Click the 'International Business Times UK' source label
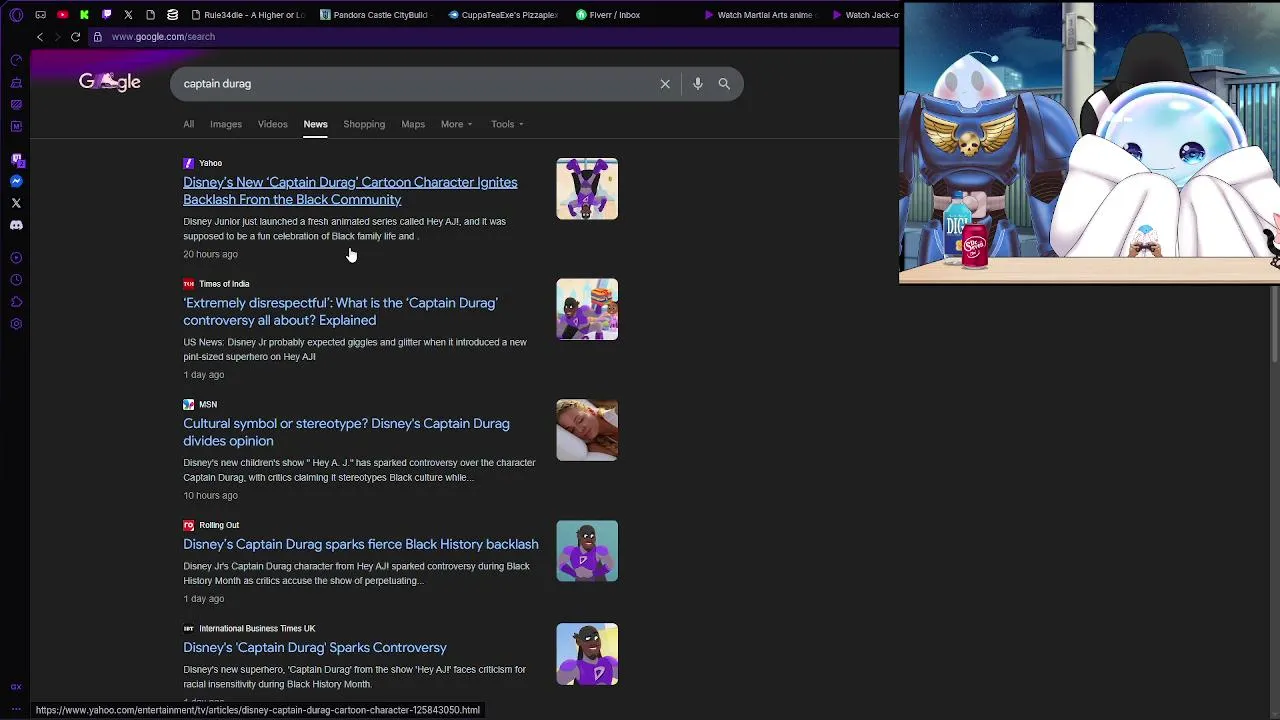This screenshot has width=1280, height=720. click(x=257, y=629)
